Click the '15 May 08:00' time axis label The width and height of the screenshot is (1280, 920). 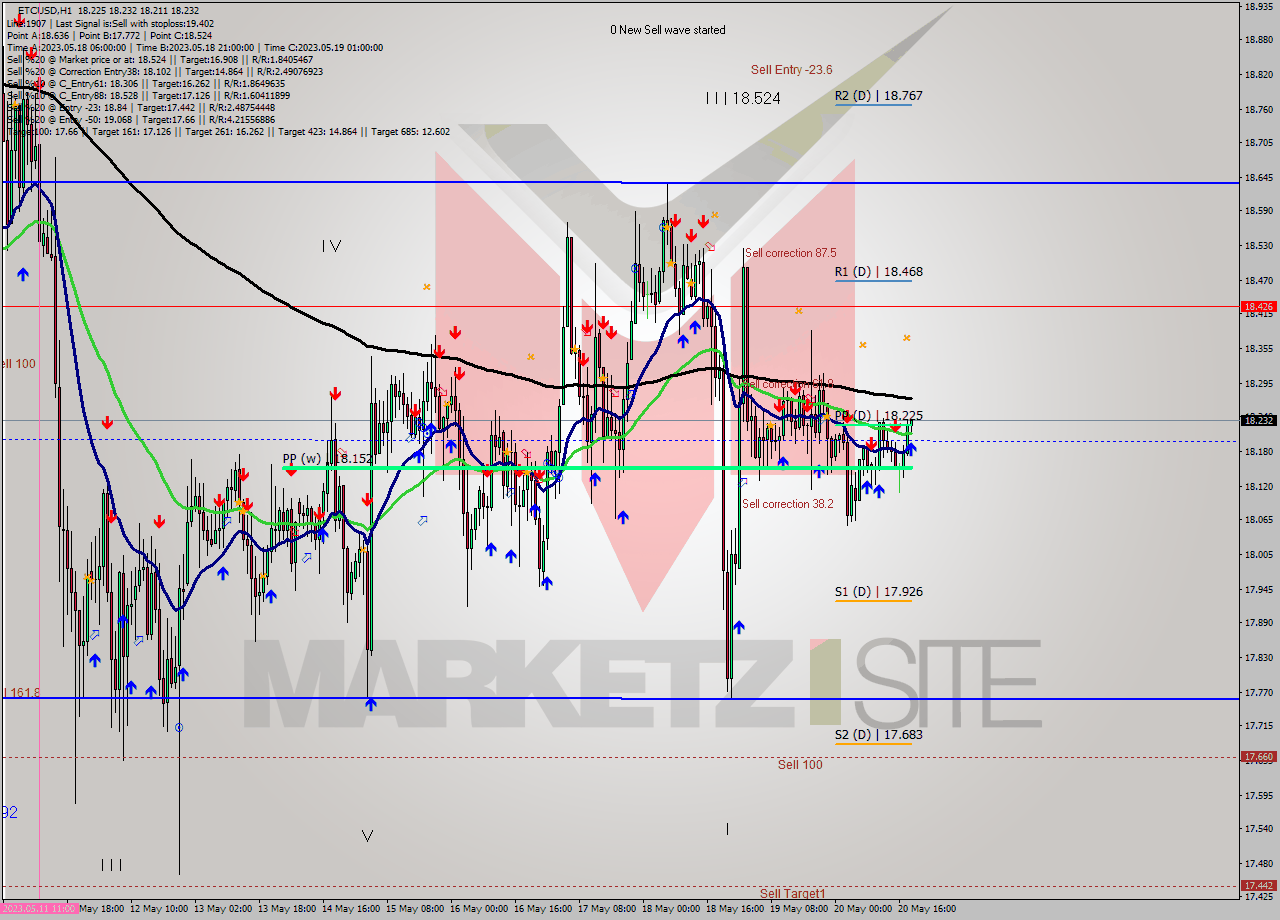(x=415, y=909)
